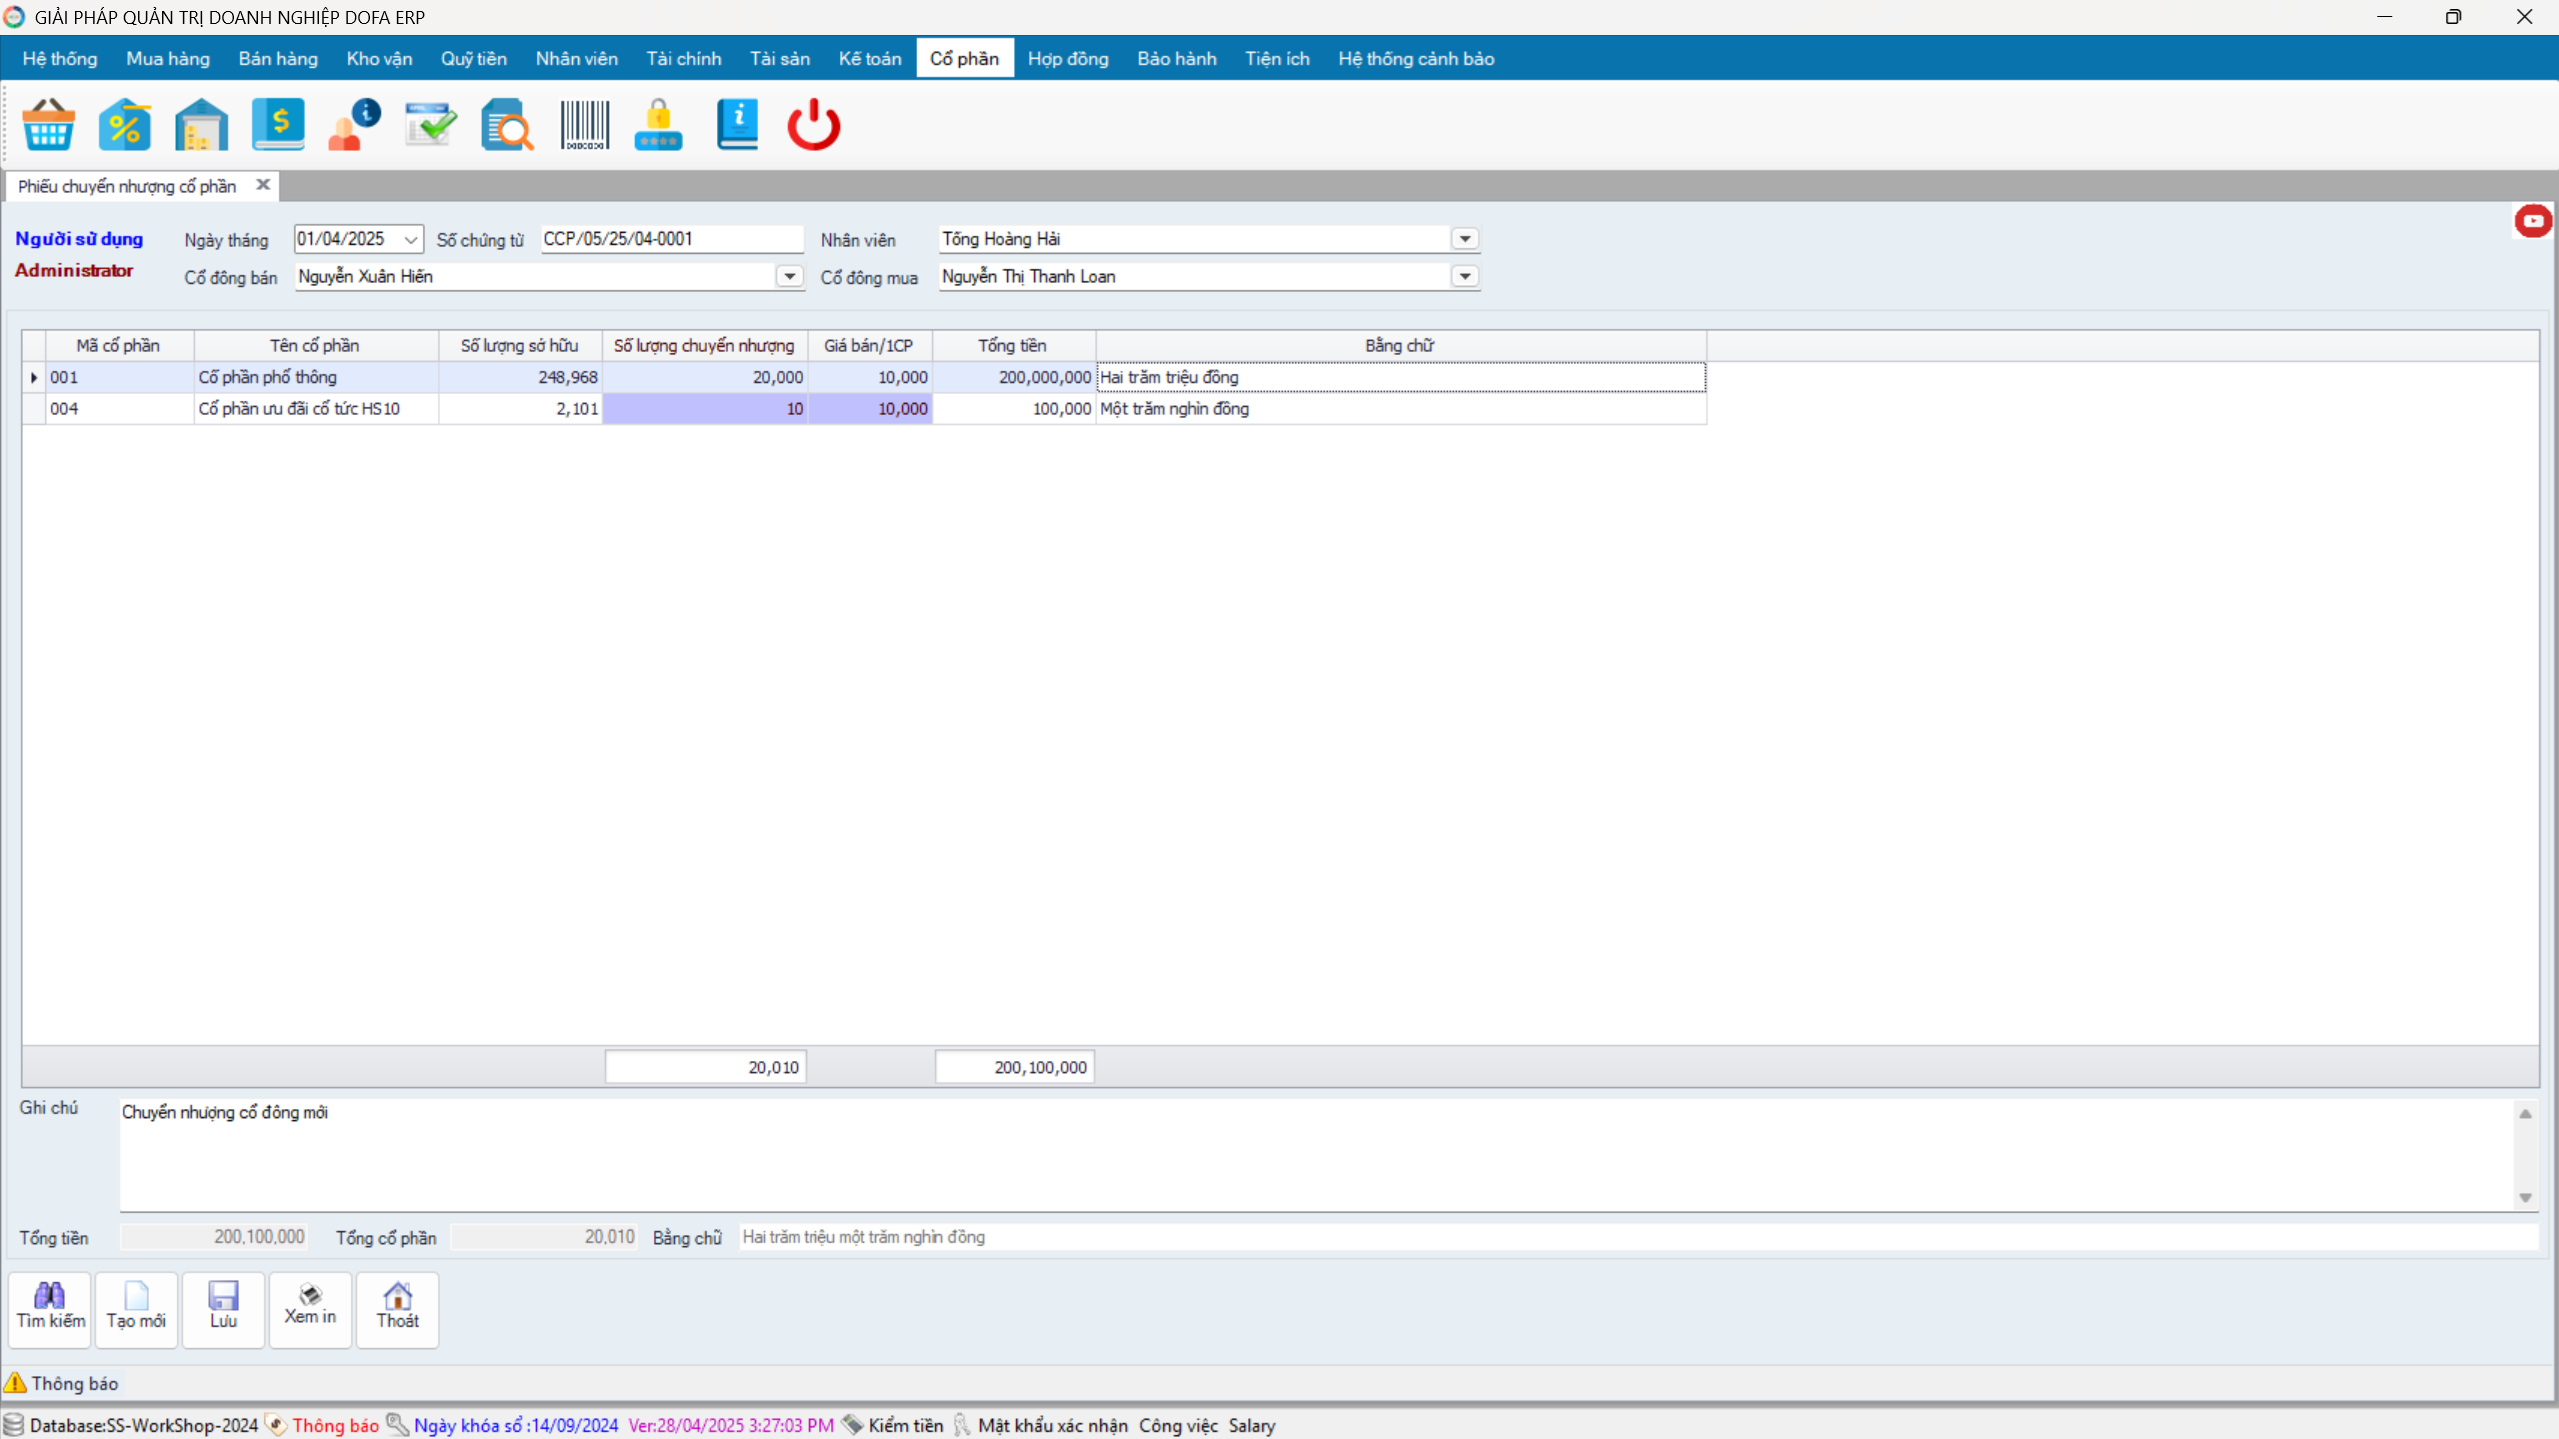Screen dimensions: 2559x1439
Task: Open the Kế toán menu
Action: tap(870, 59)
